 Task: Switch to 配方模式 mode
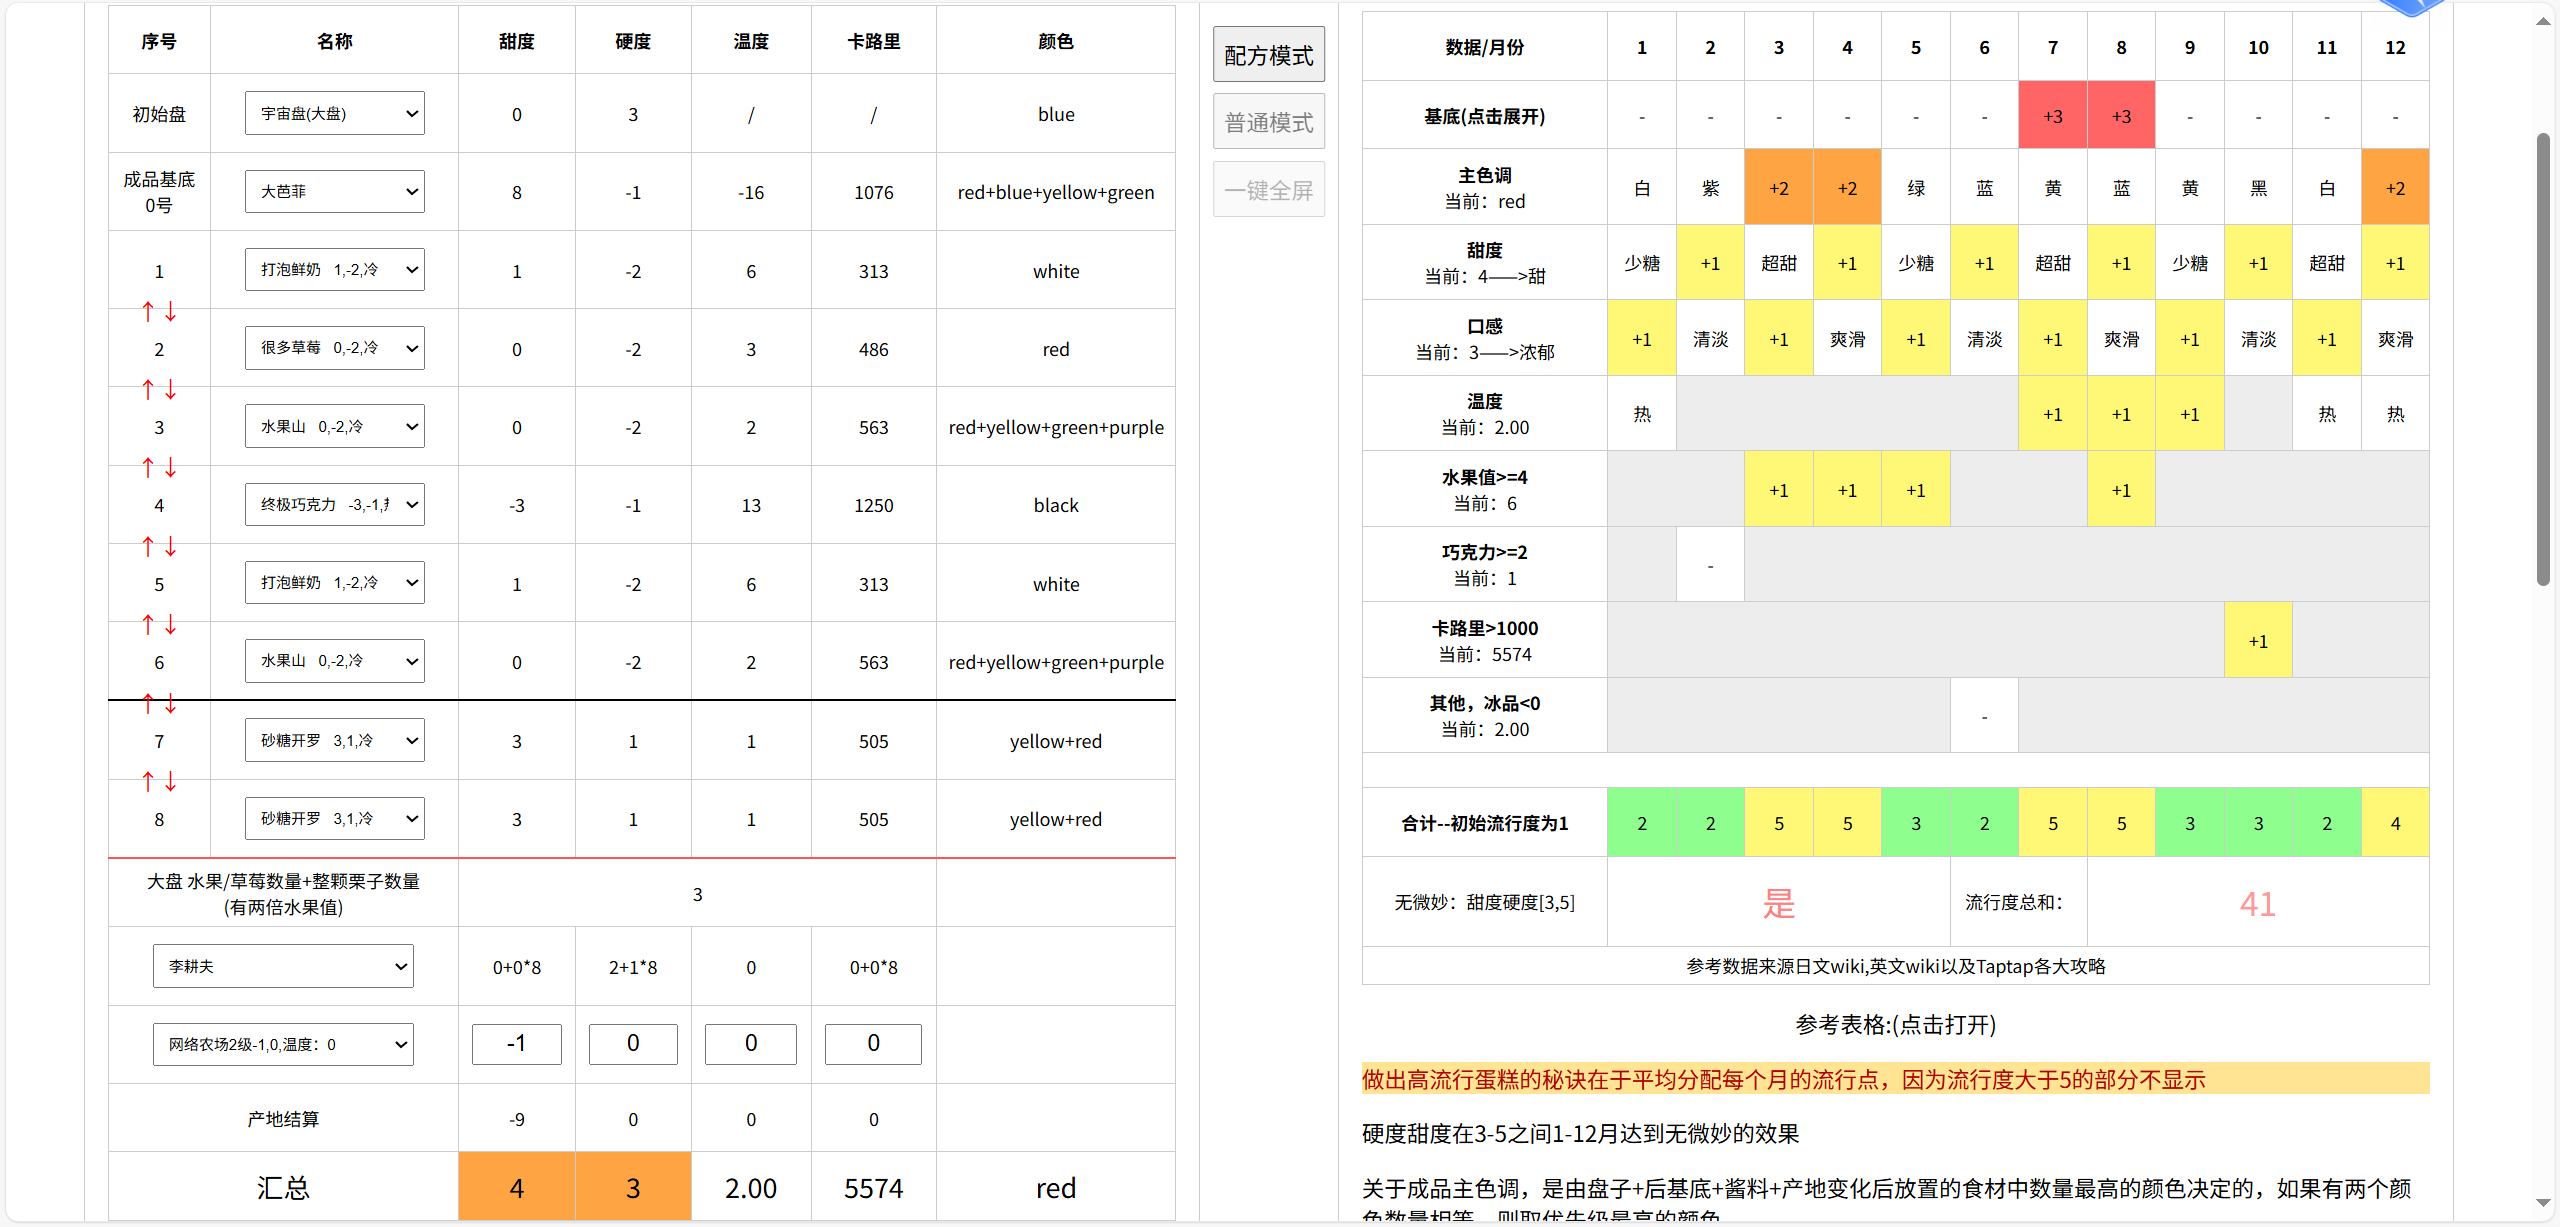[1269, 55]
